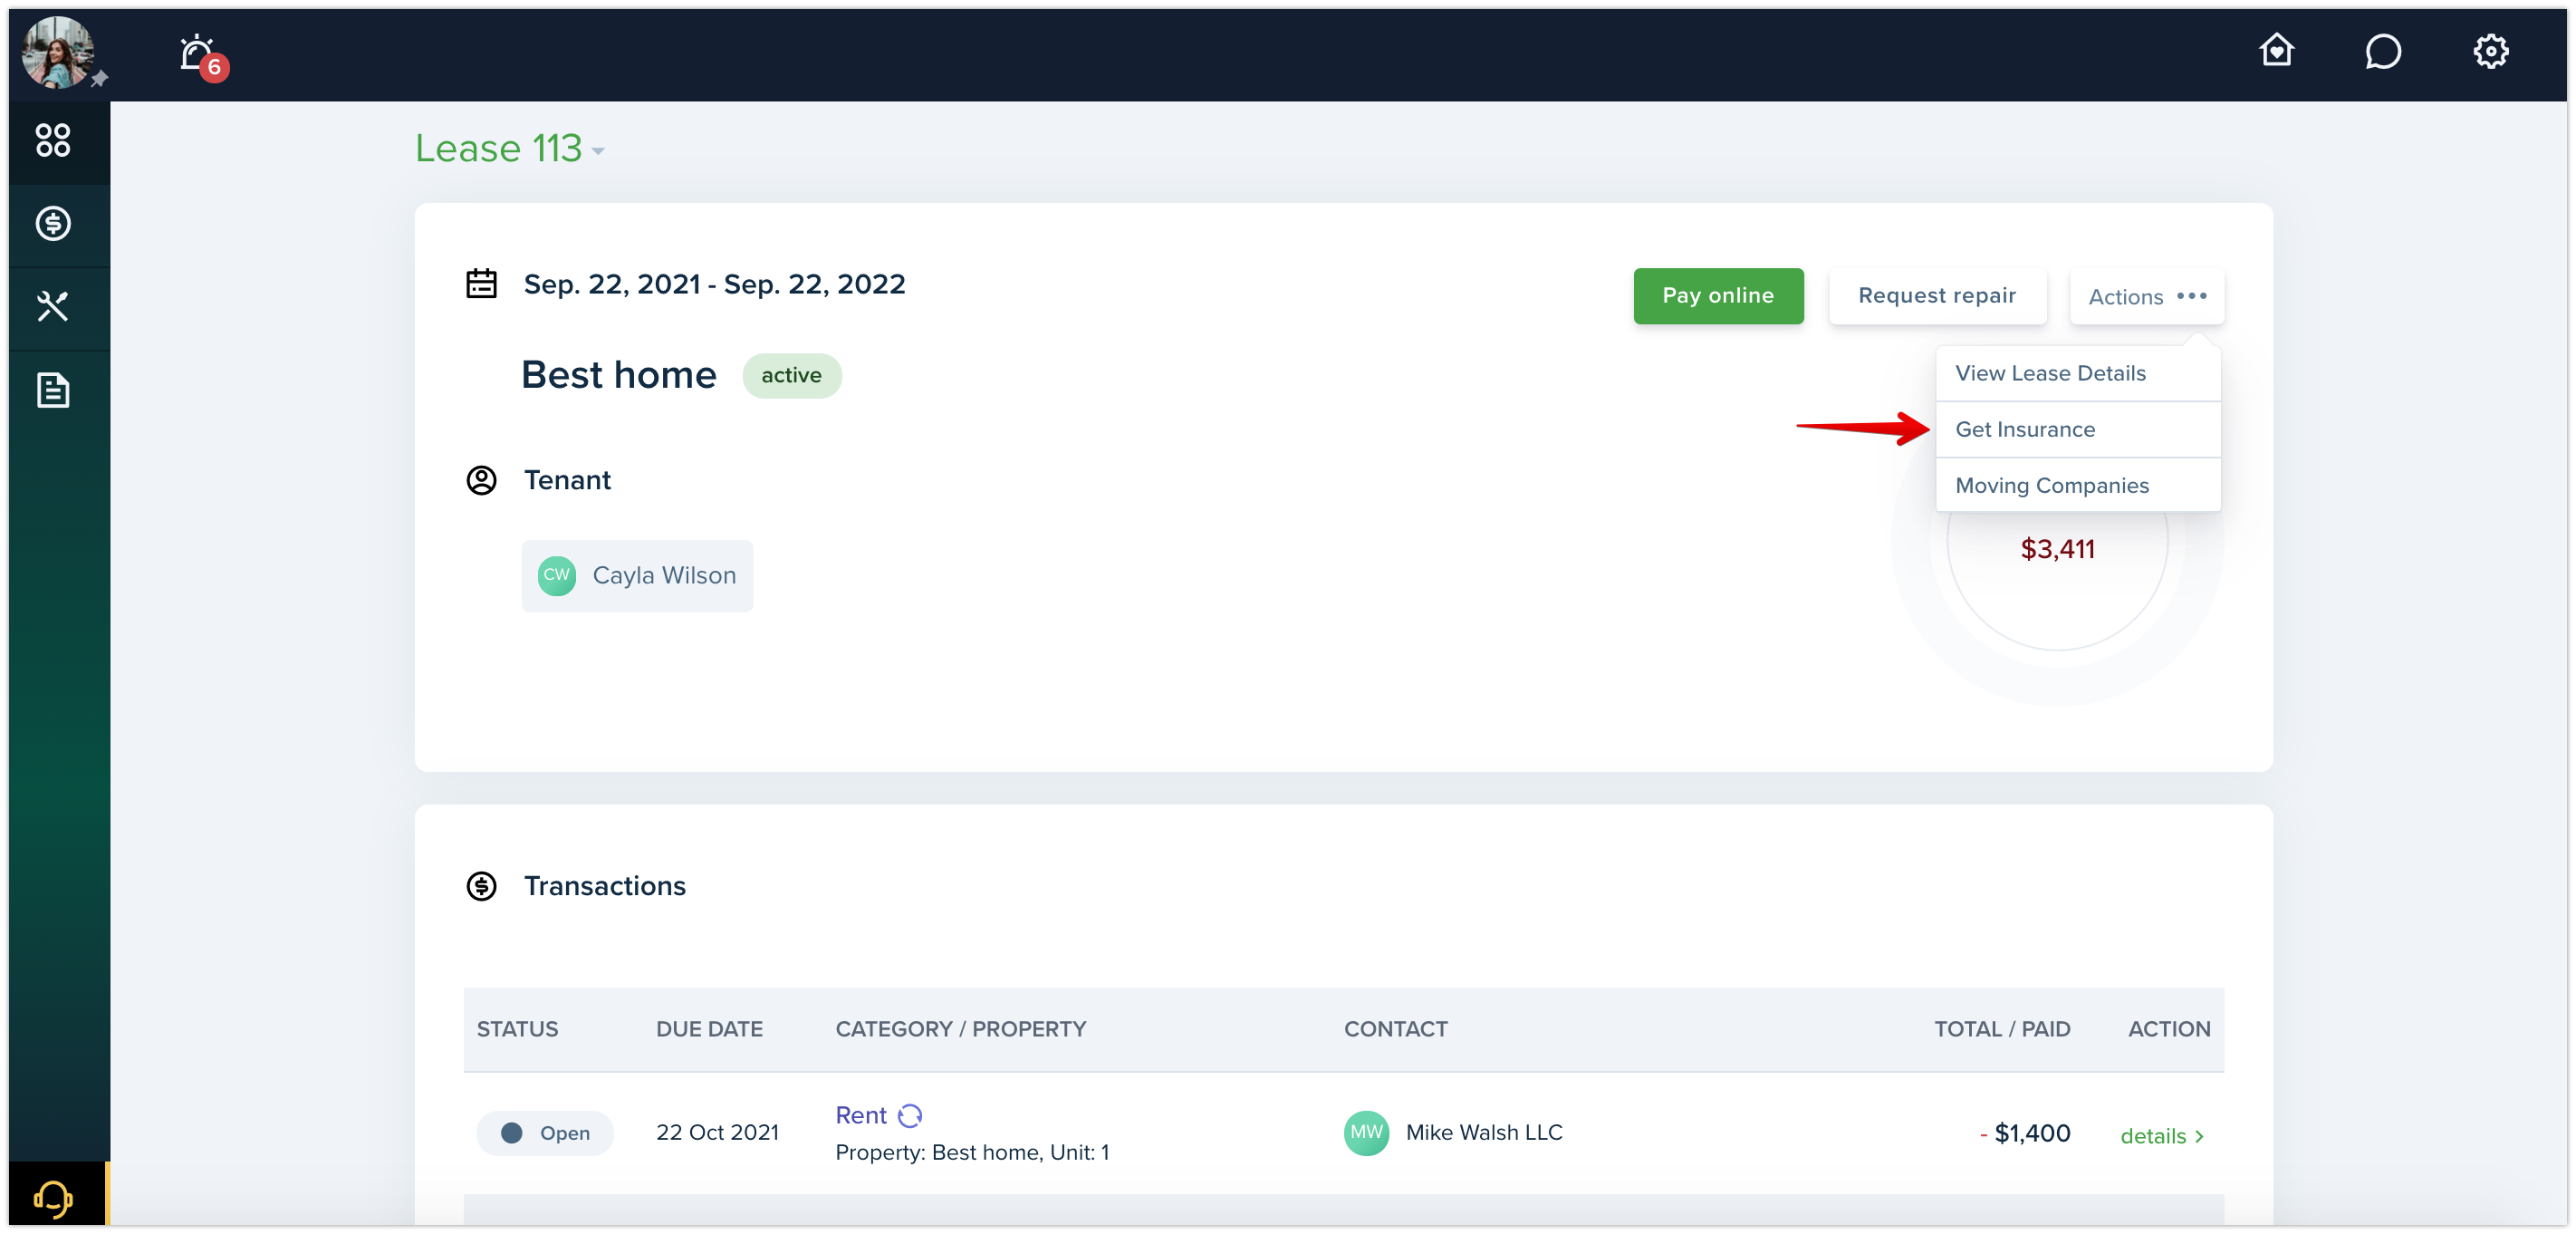This screenshot has height=1234, width=2576.
Task: Click the Sep. 22, 2021 lease date range
Action: [714, 284]
